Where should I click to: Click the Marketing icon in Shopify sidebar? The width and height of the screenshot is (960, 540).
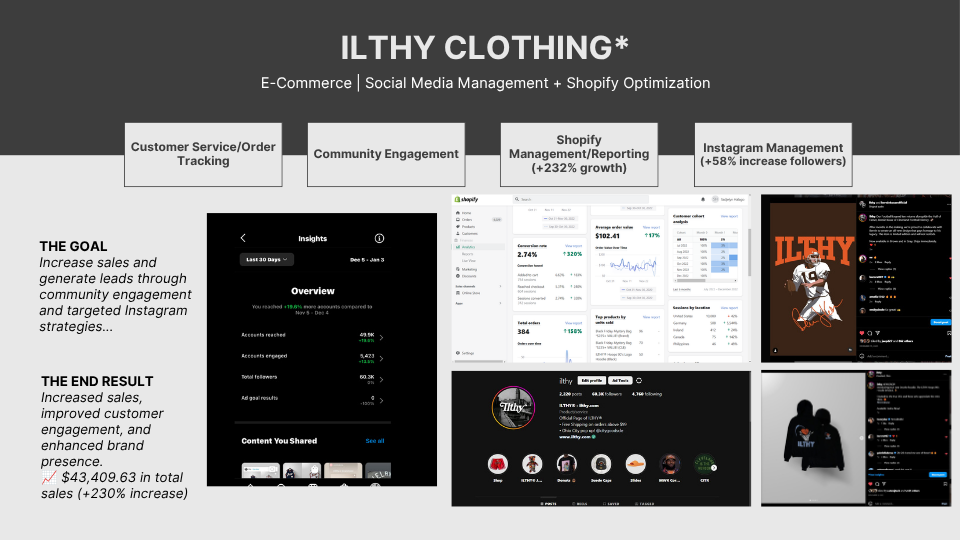(457, 269)
